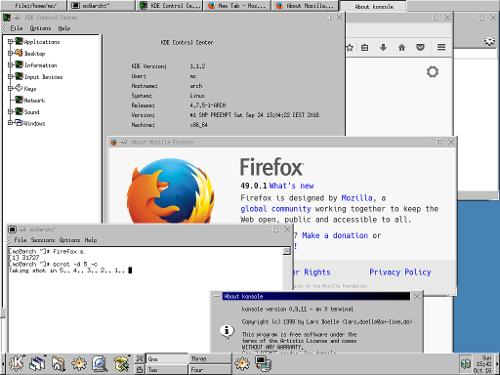Open the Firefox hamburger menu
500x375 pixels.
pyautogui.click(x=441, y=47)
